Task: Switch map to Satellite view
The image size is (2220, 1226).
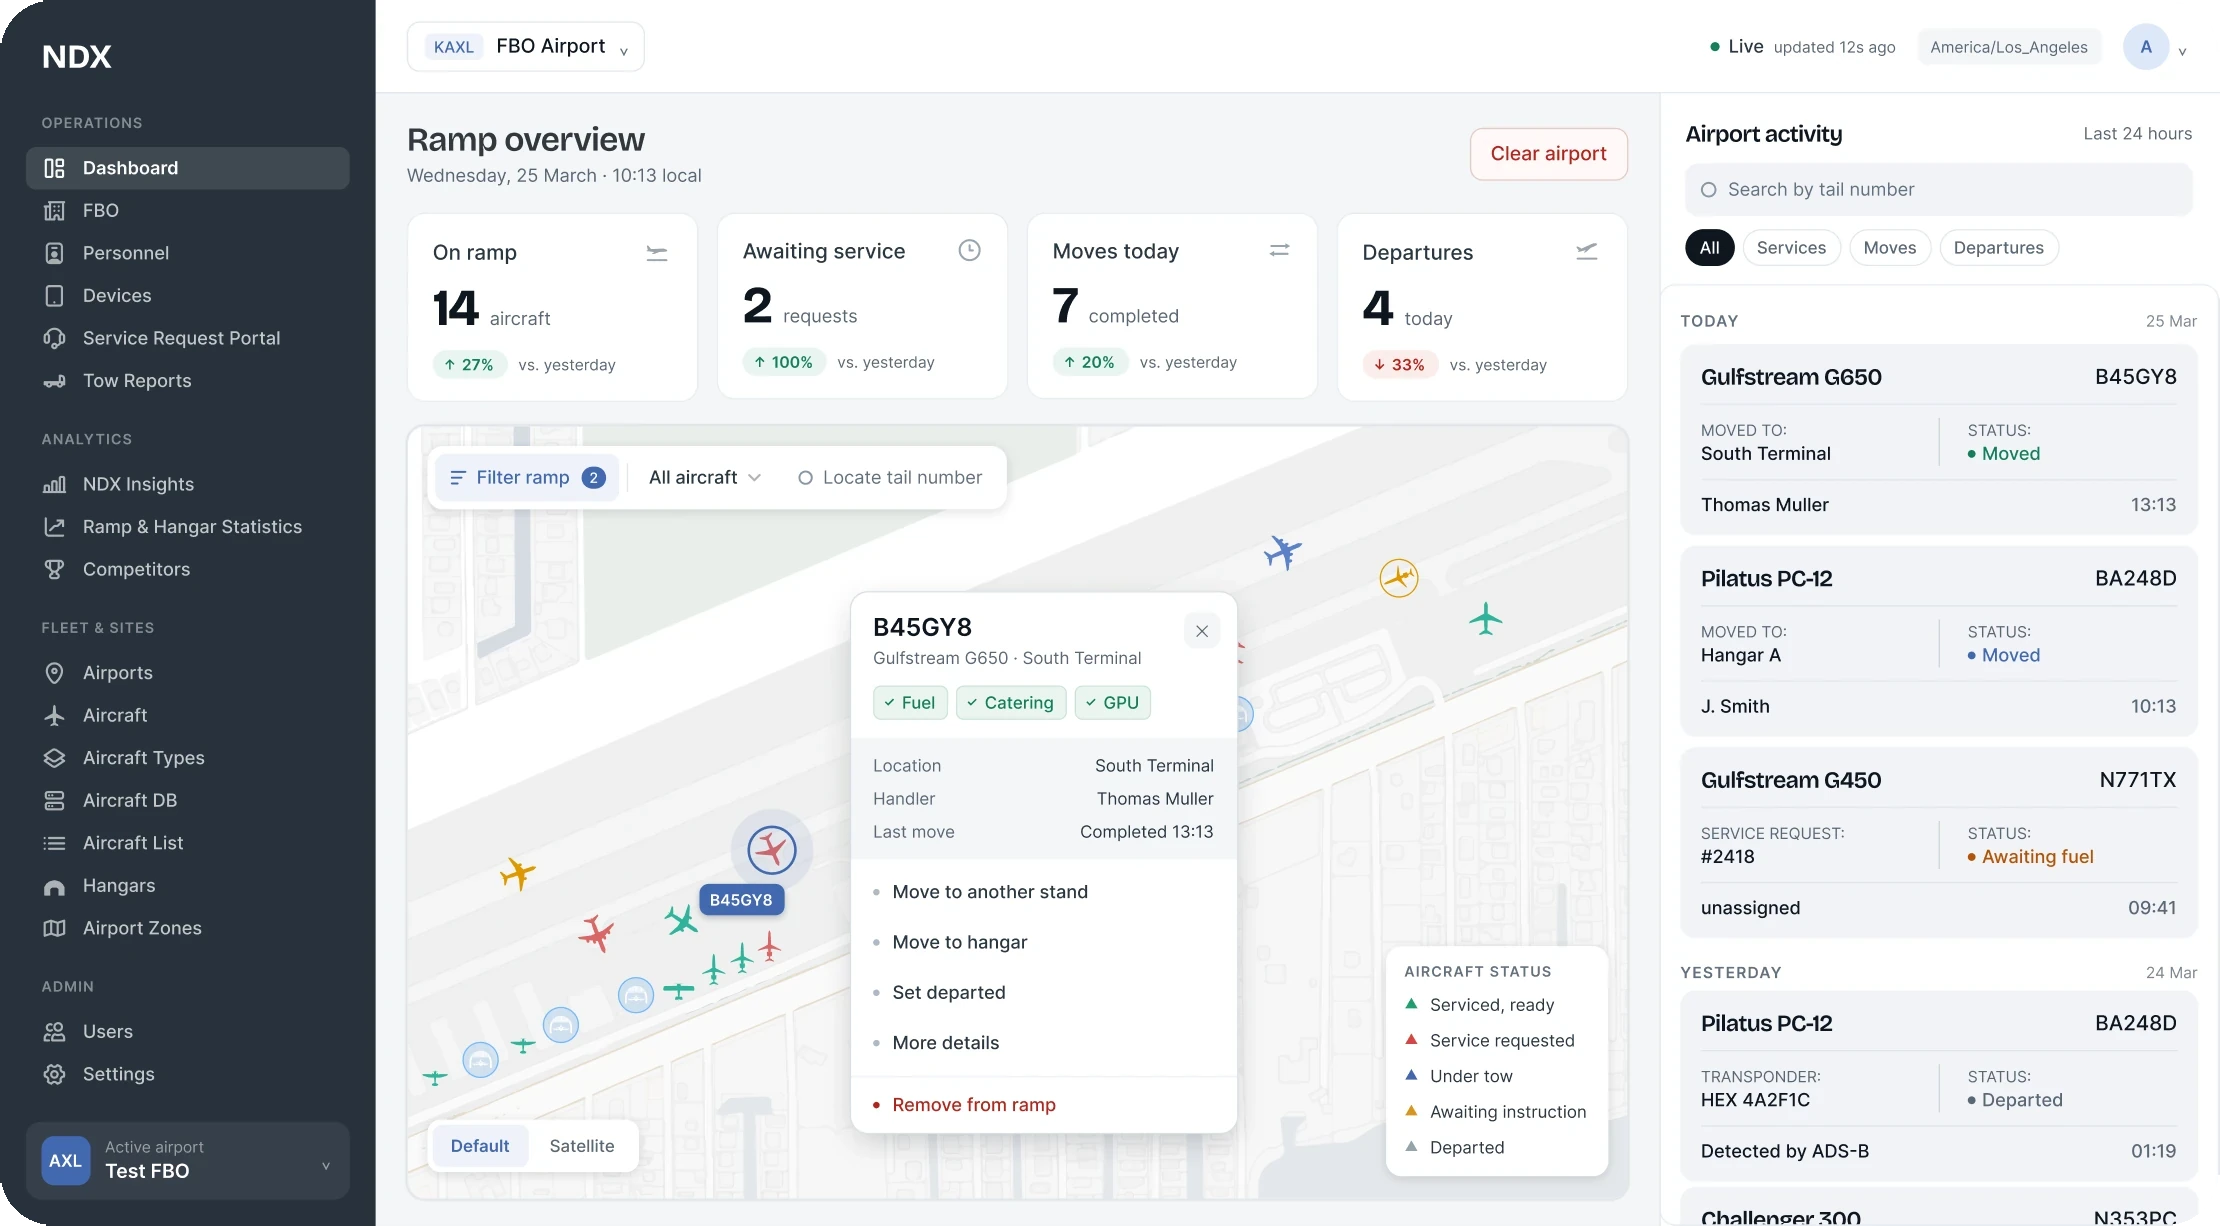Action: [x=582, y=1146]
